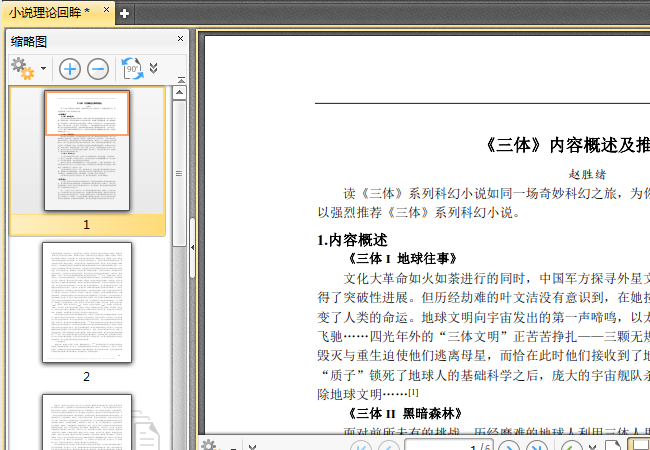Viewport: 650px width, 450px height.
Task: Open thumbnail panel options gear
Action: (x=22, y=69)
